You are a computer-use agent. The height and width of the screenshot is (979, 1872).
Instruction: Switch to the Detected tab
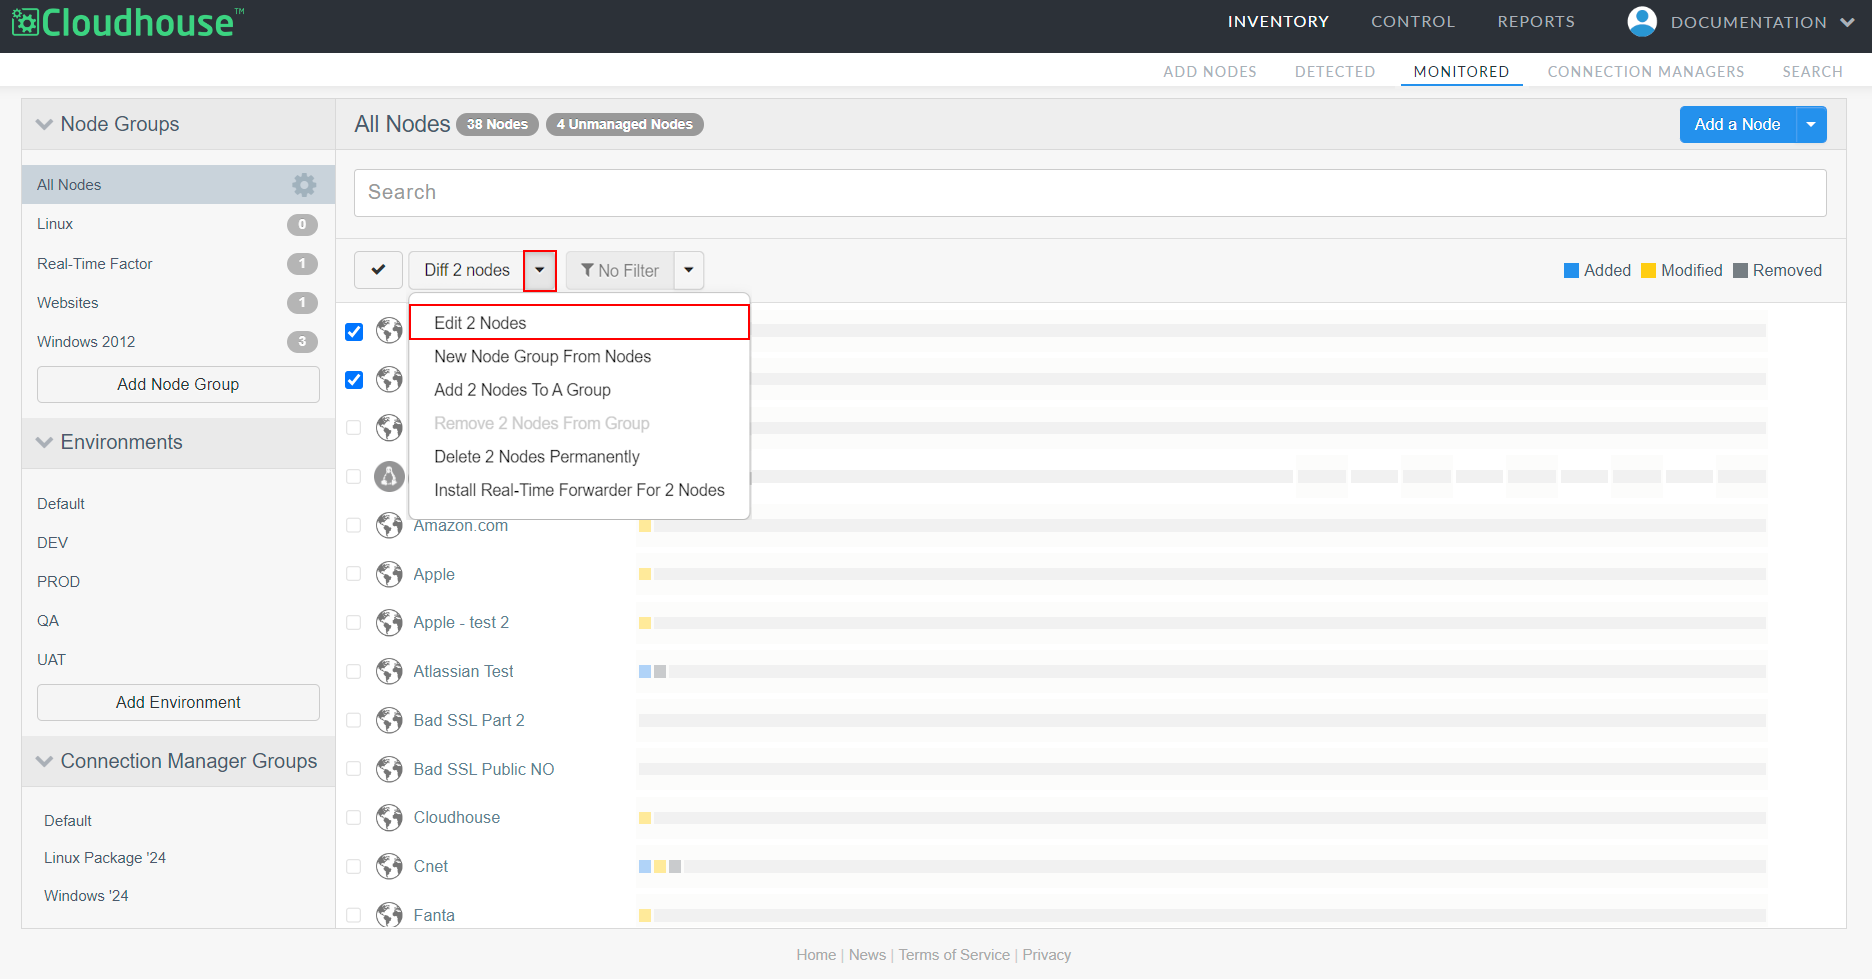tap(1335, 72)
